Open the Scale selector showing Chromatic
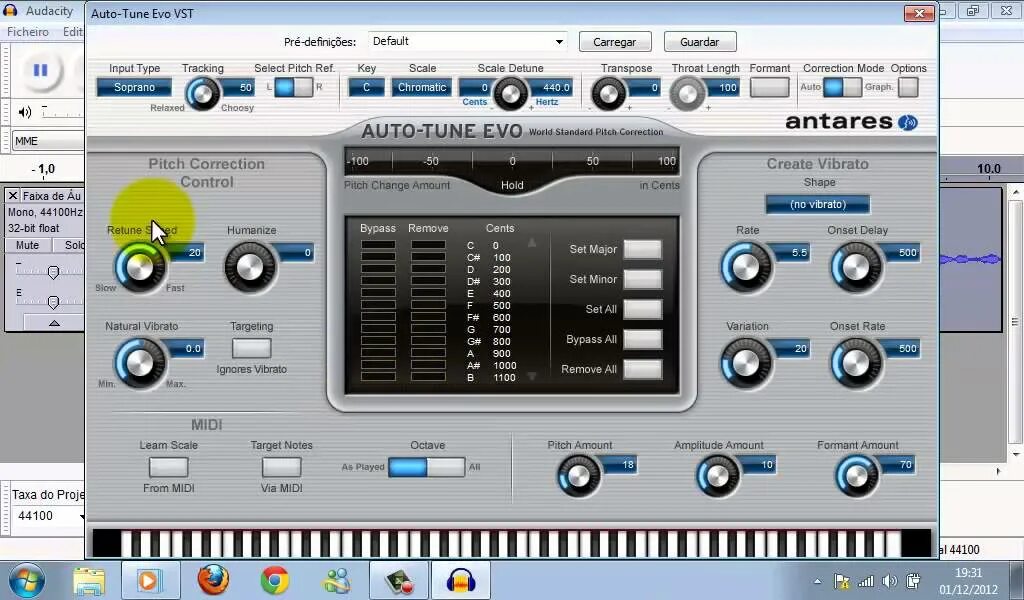1024x600 pixels. [x=422, y=87]
